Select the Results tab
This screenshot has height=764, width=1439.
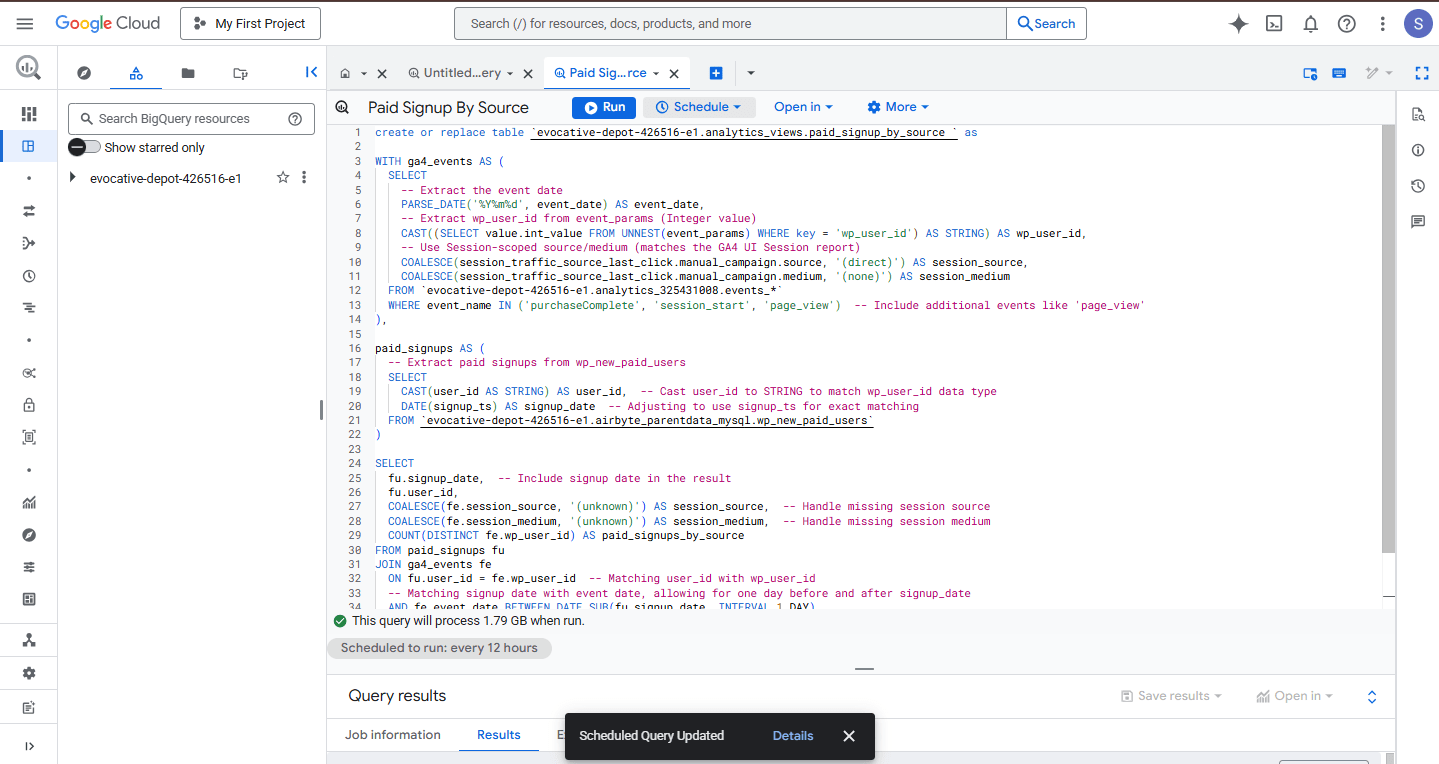tap(498, 735)
